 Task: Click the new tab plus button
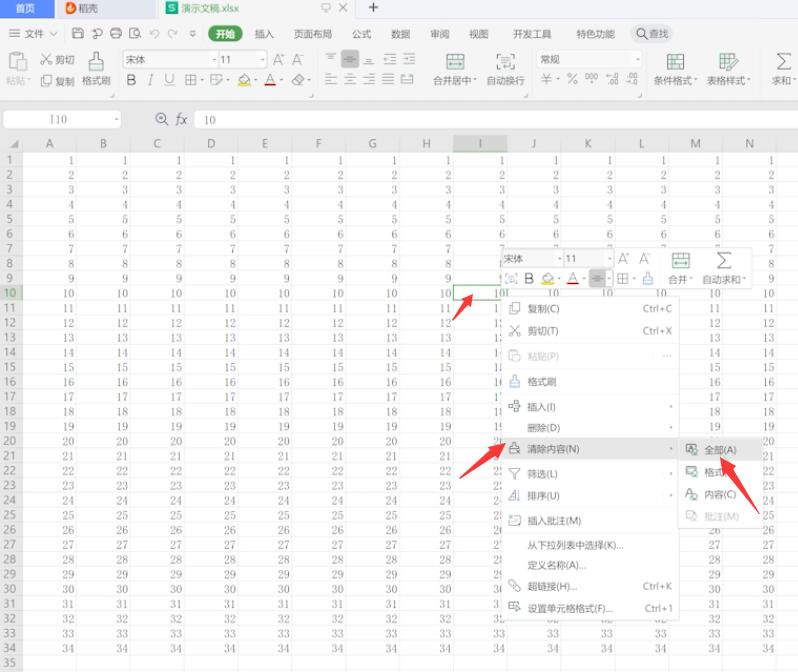(373, 7)
